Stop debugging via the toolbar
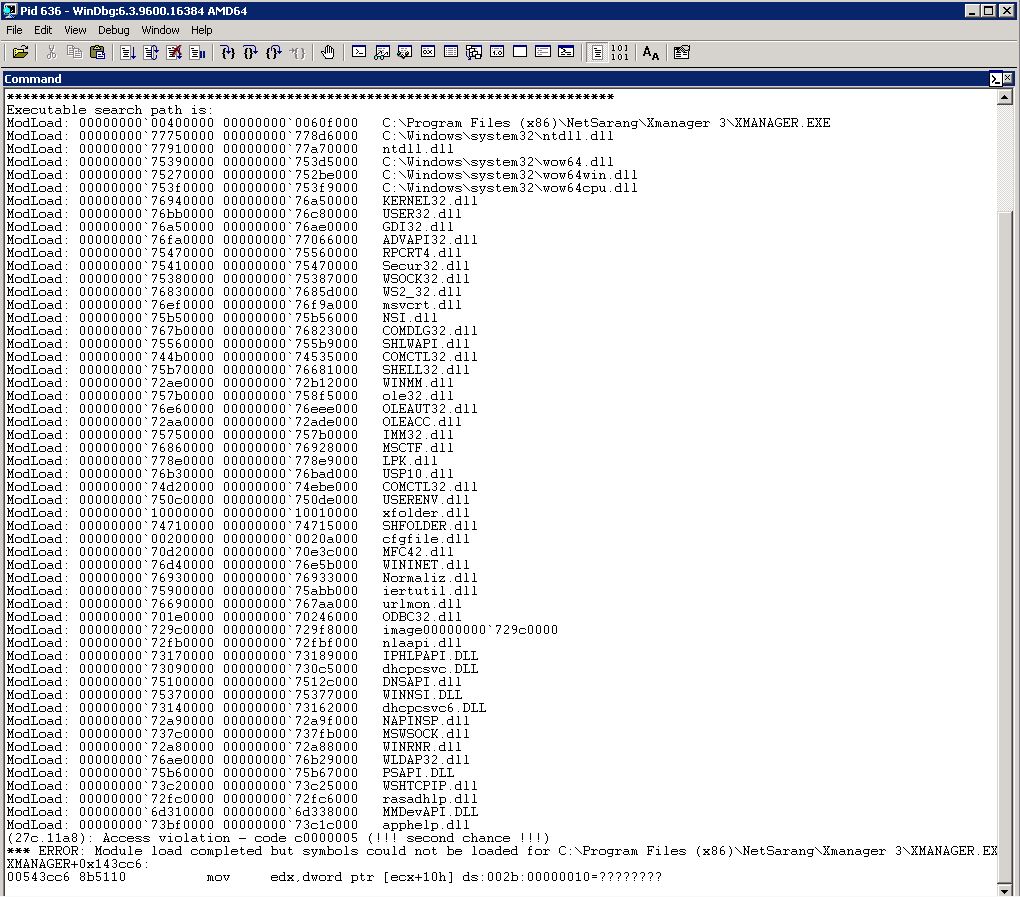 176,52
